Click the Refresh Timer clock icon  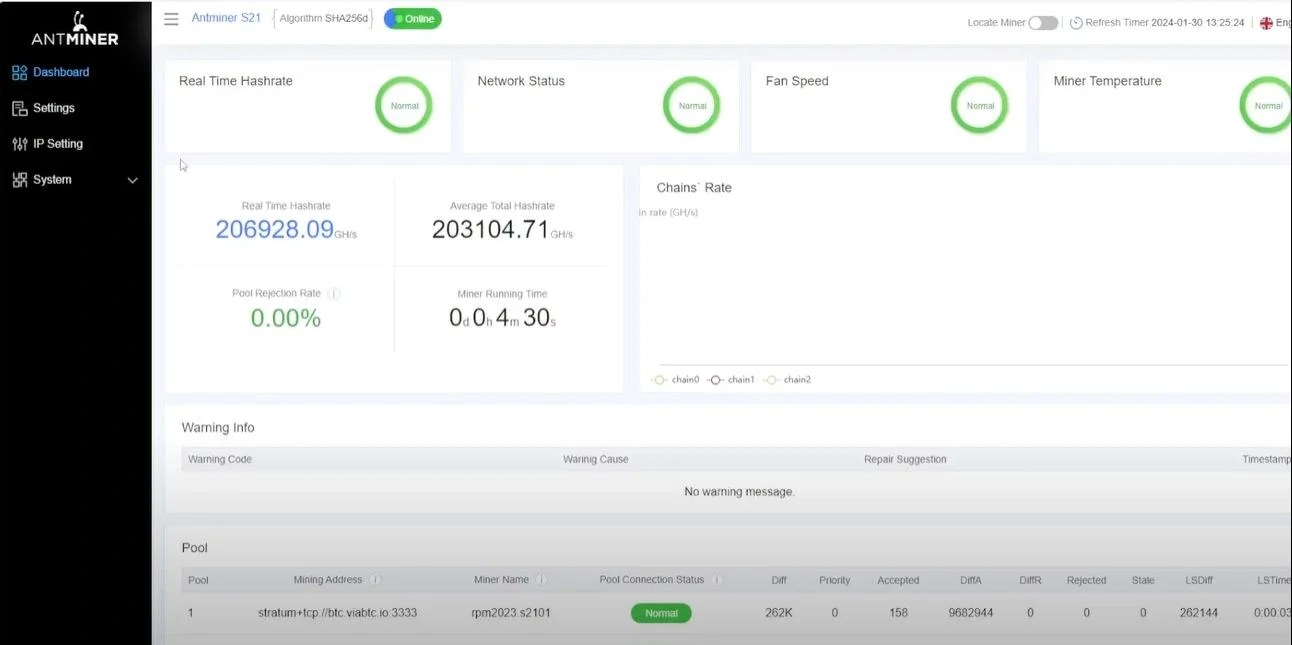[x=1076, y=23]
